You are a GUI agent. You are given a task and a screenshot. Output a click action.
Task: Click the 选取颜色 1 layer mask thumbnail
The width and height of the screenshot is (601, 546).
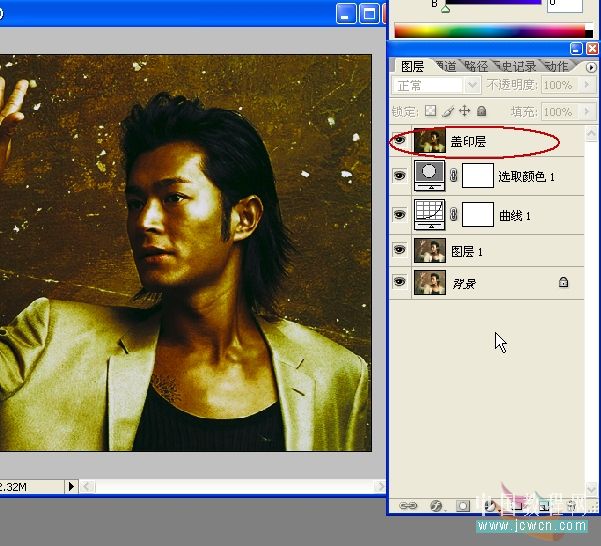(x=478, y=175)
